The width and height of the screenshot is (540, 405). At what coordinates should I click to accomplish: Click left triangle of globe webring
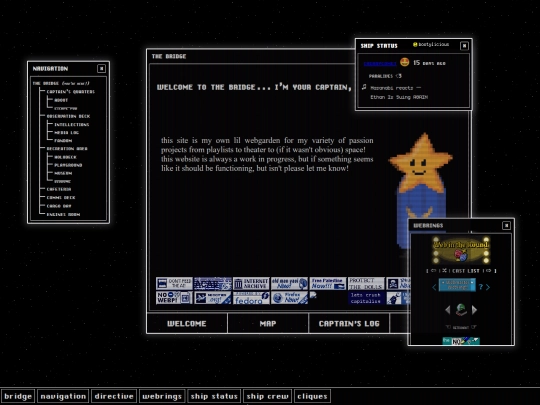(x=448, y=310)
